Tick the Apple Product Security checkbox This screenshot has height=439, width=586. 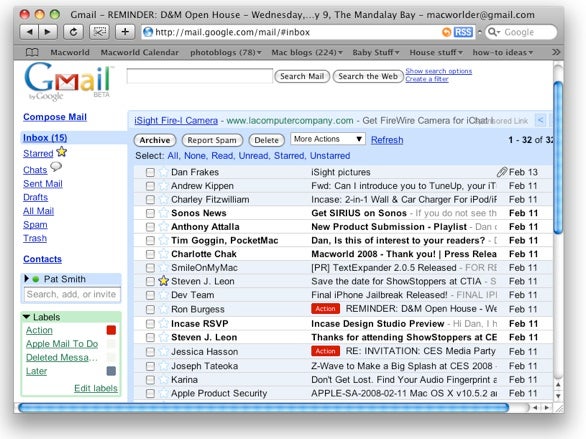[150, 393]
